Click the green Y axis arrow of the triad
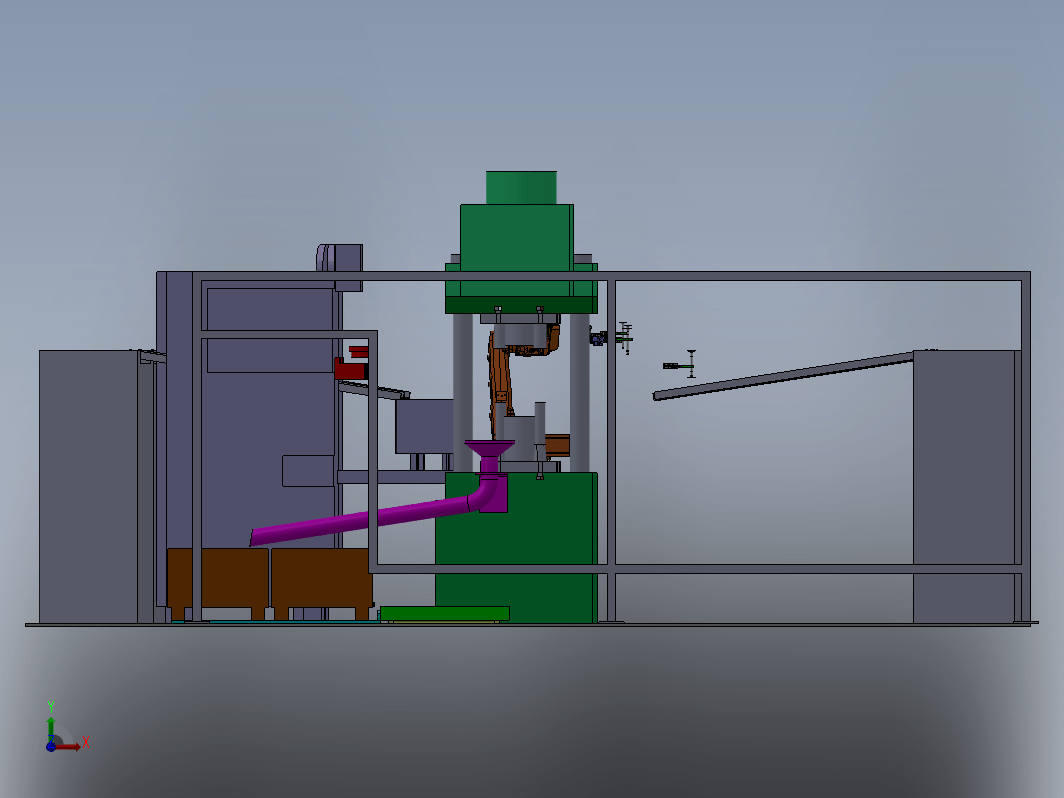The height and width of the screenshot is (798, 1064). point(51,729)
